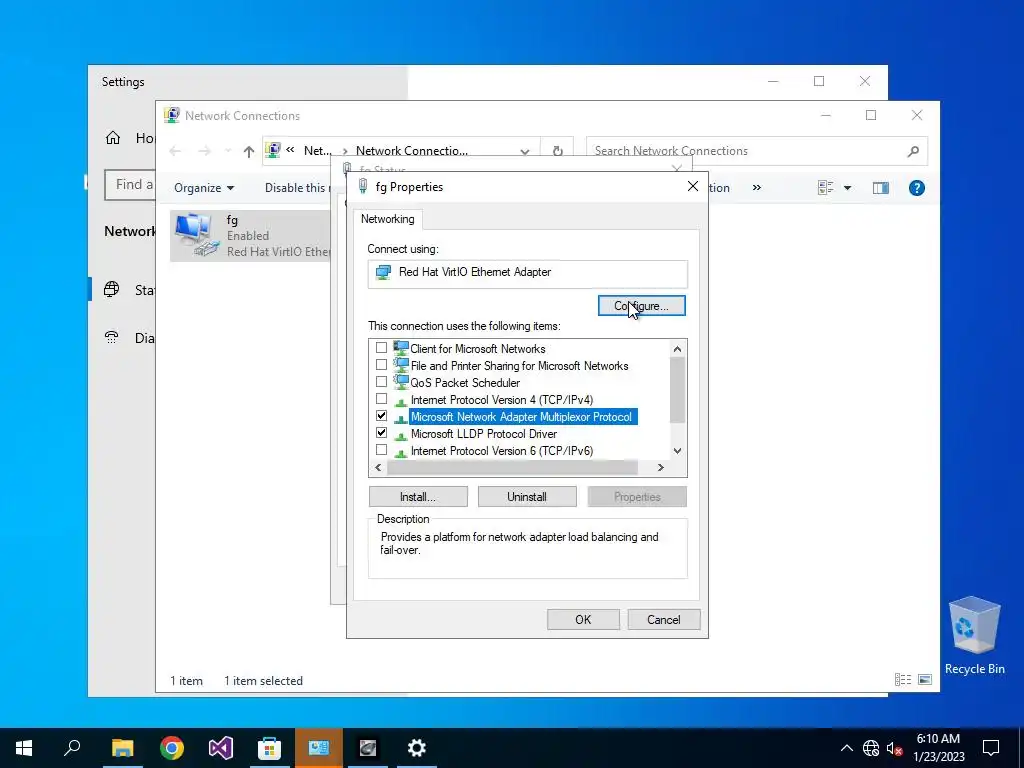The width and height of the screenshot is (1024, 768).
Task: Switch to large icons view in status bar
Action: coord(925,680)
